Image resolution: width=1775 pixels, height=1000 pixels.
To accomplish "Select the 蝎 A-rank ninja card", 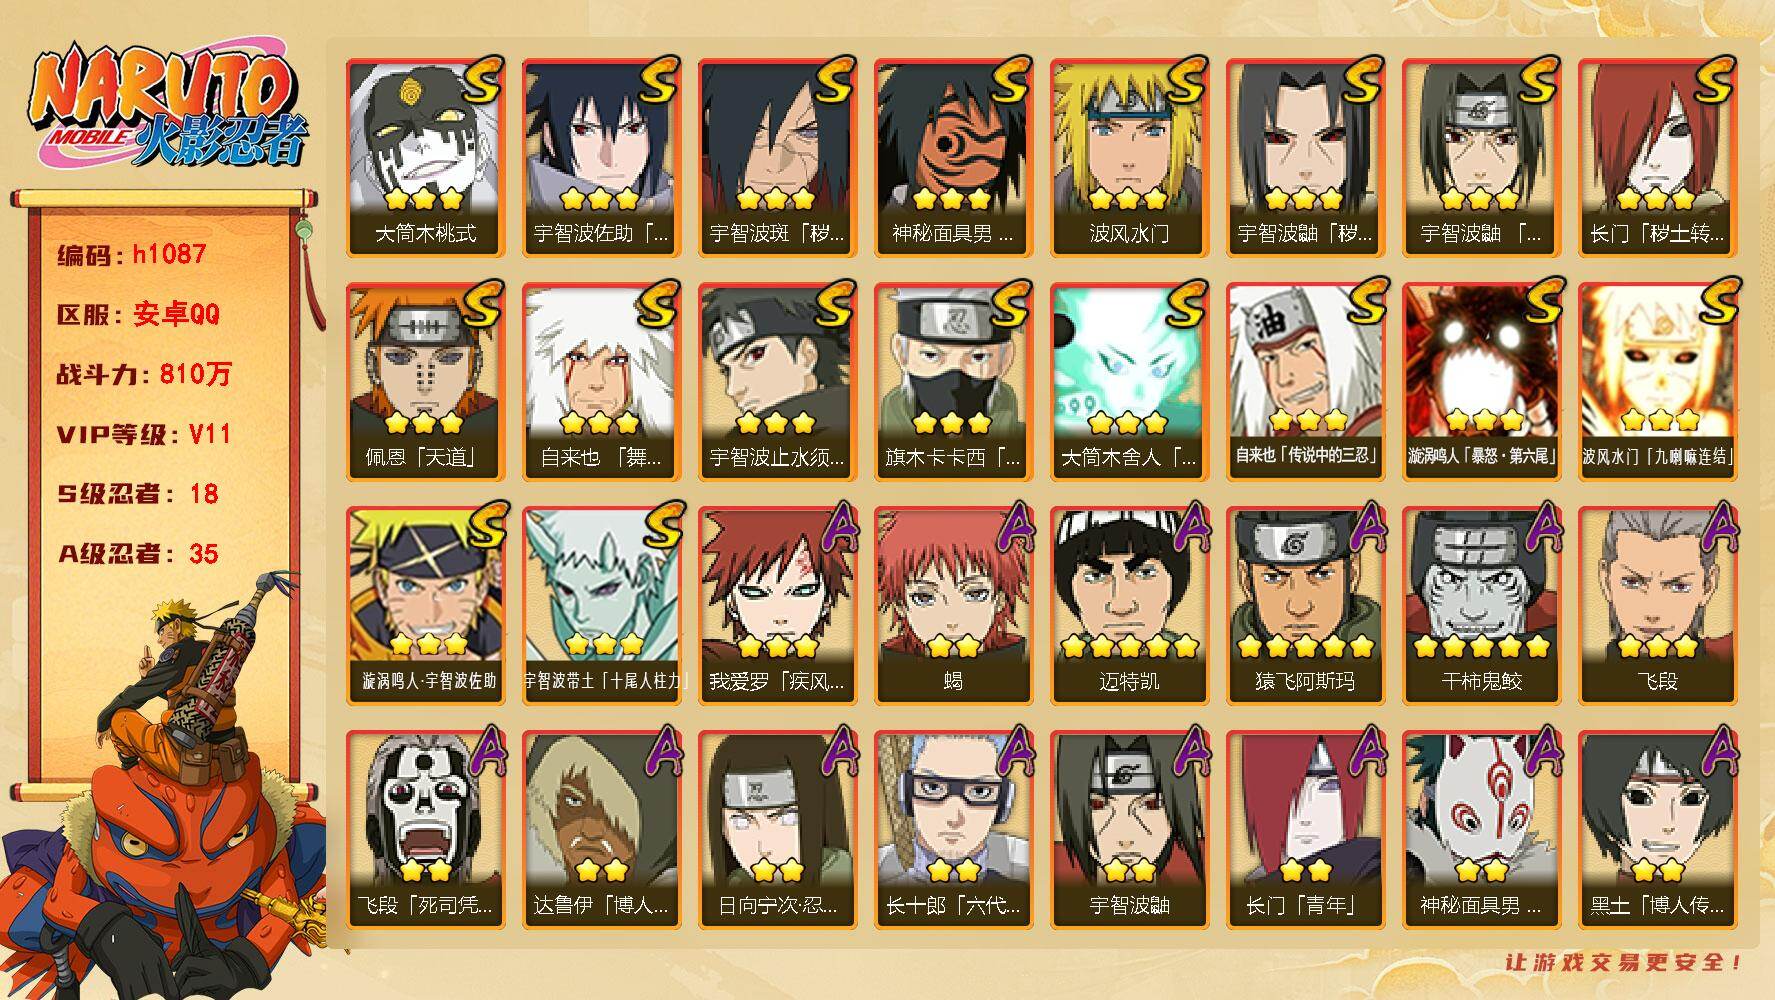I will (953, 606).
